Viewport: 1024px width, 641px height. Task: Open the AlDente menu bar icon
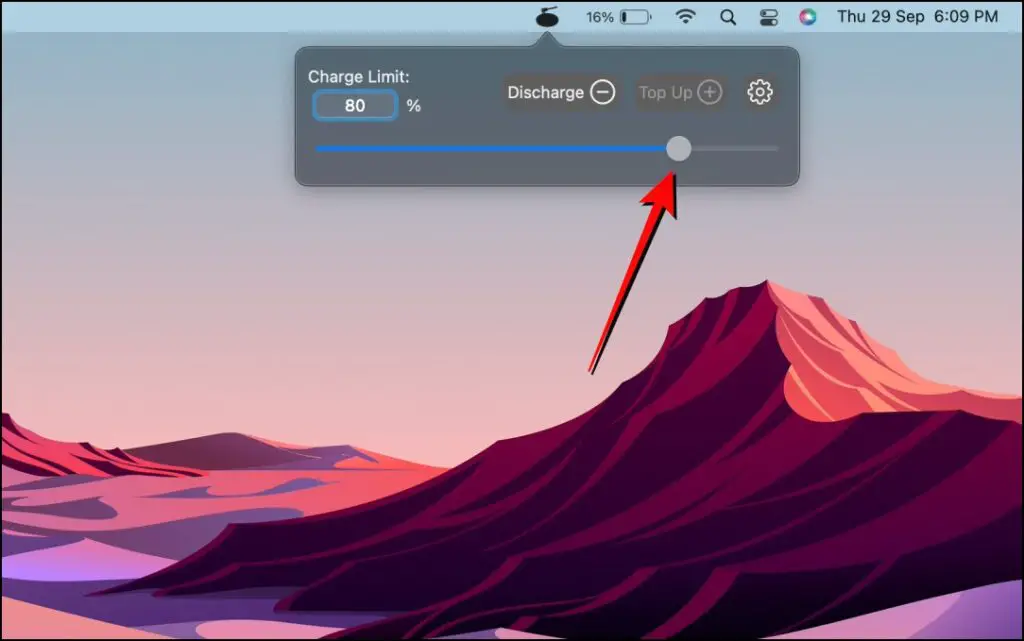point(547,16)
